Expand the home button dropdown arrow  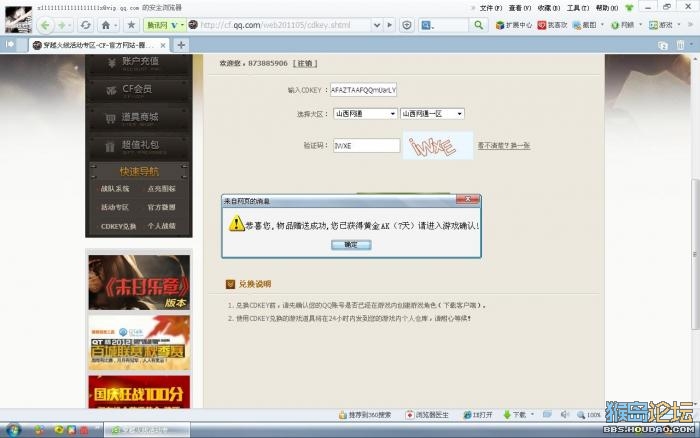coord(116,26)
